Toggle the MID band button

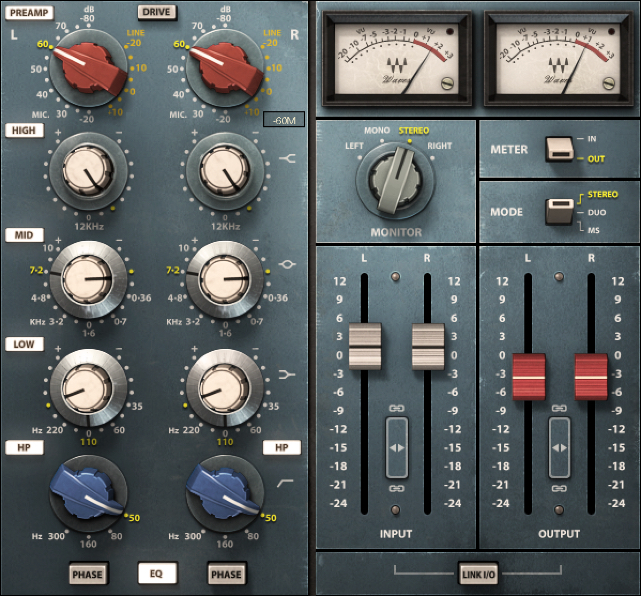point(24,235)
